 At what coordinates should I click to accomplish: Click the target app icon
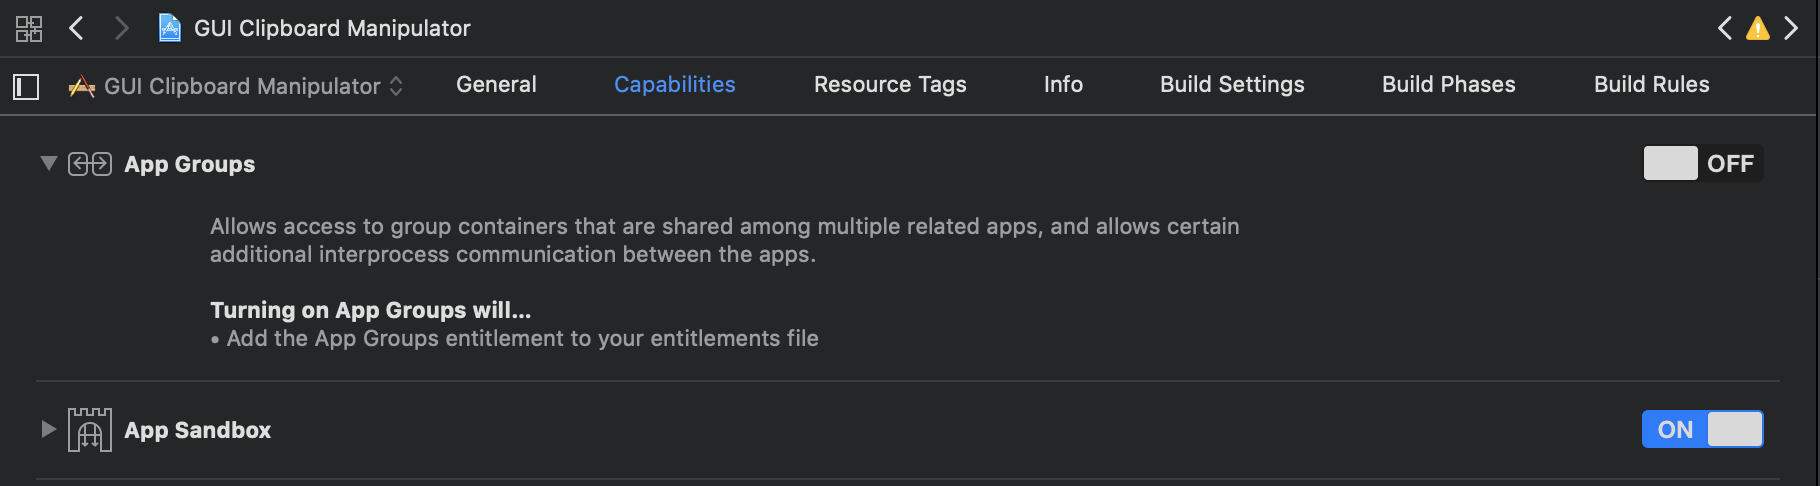pos(82,87)
